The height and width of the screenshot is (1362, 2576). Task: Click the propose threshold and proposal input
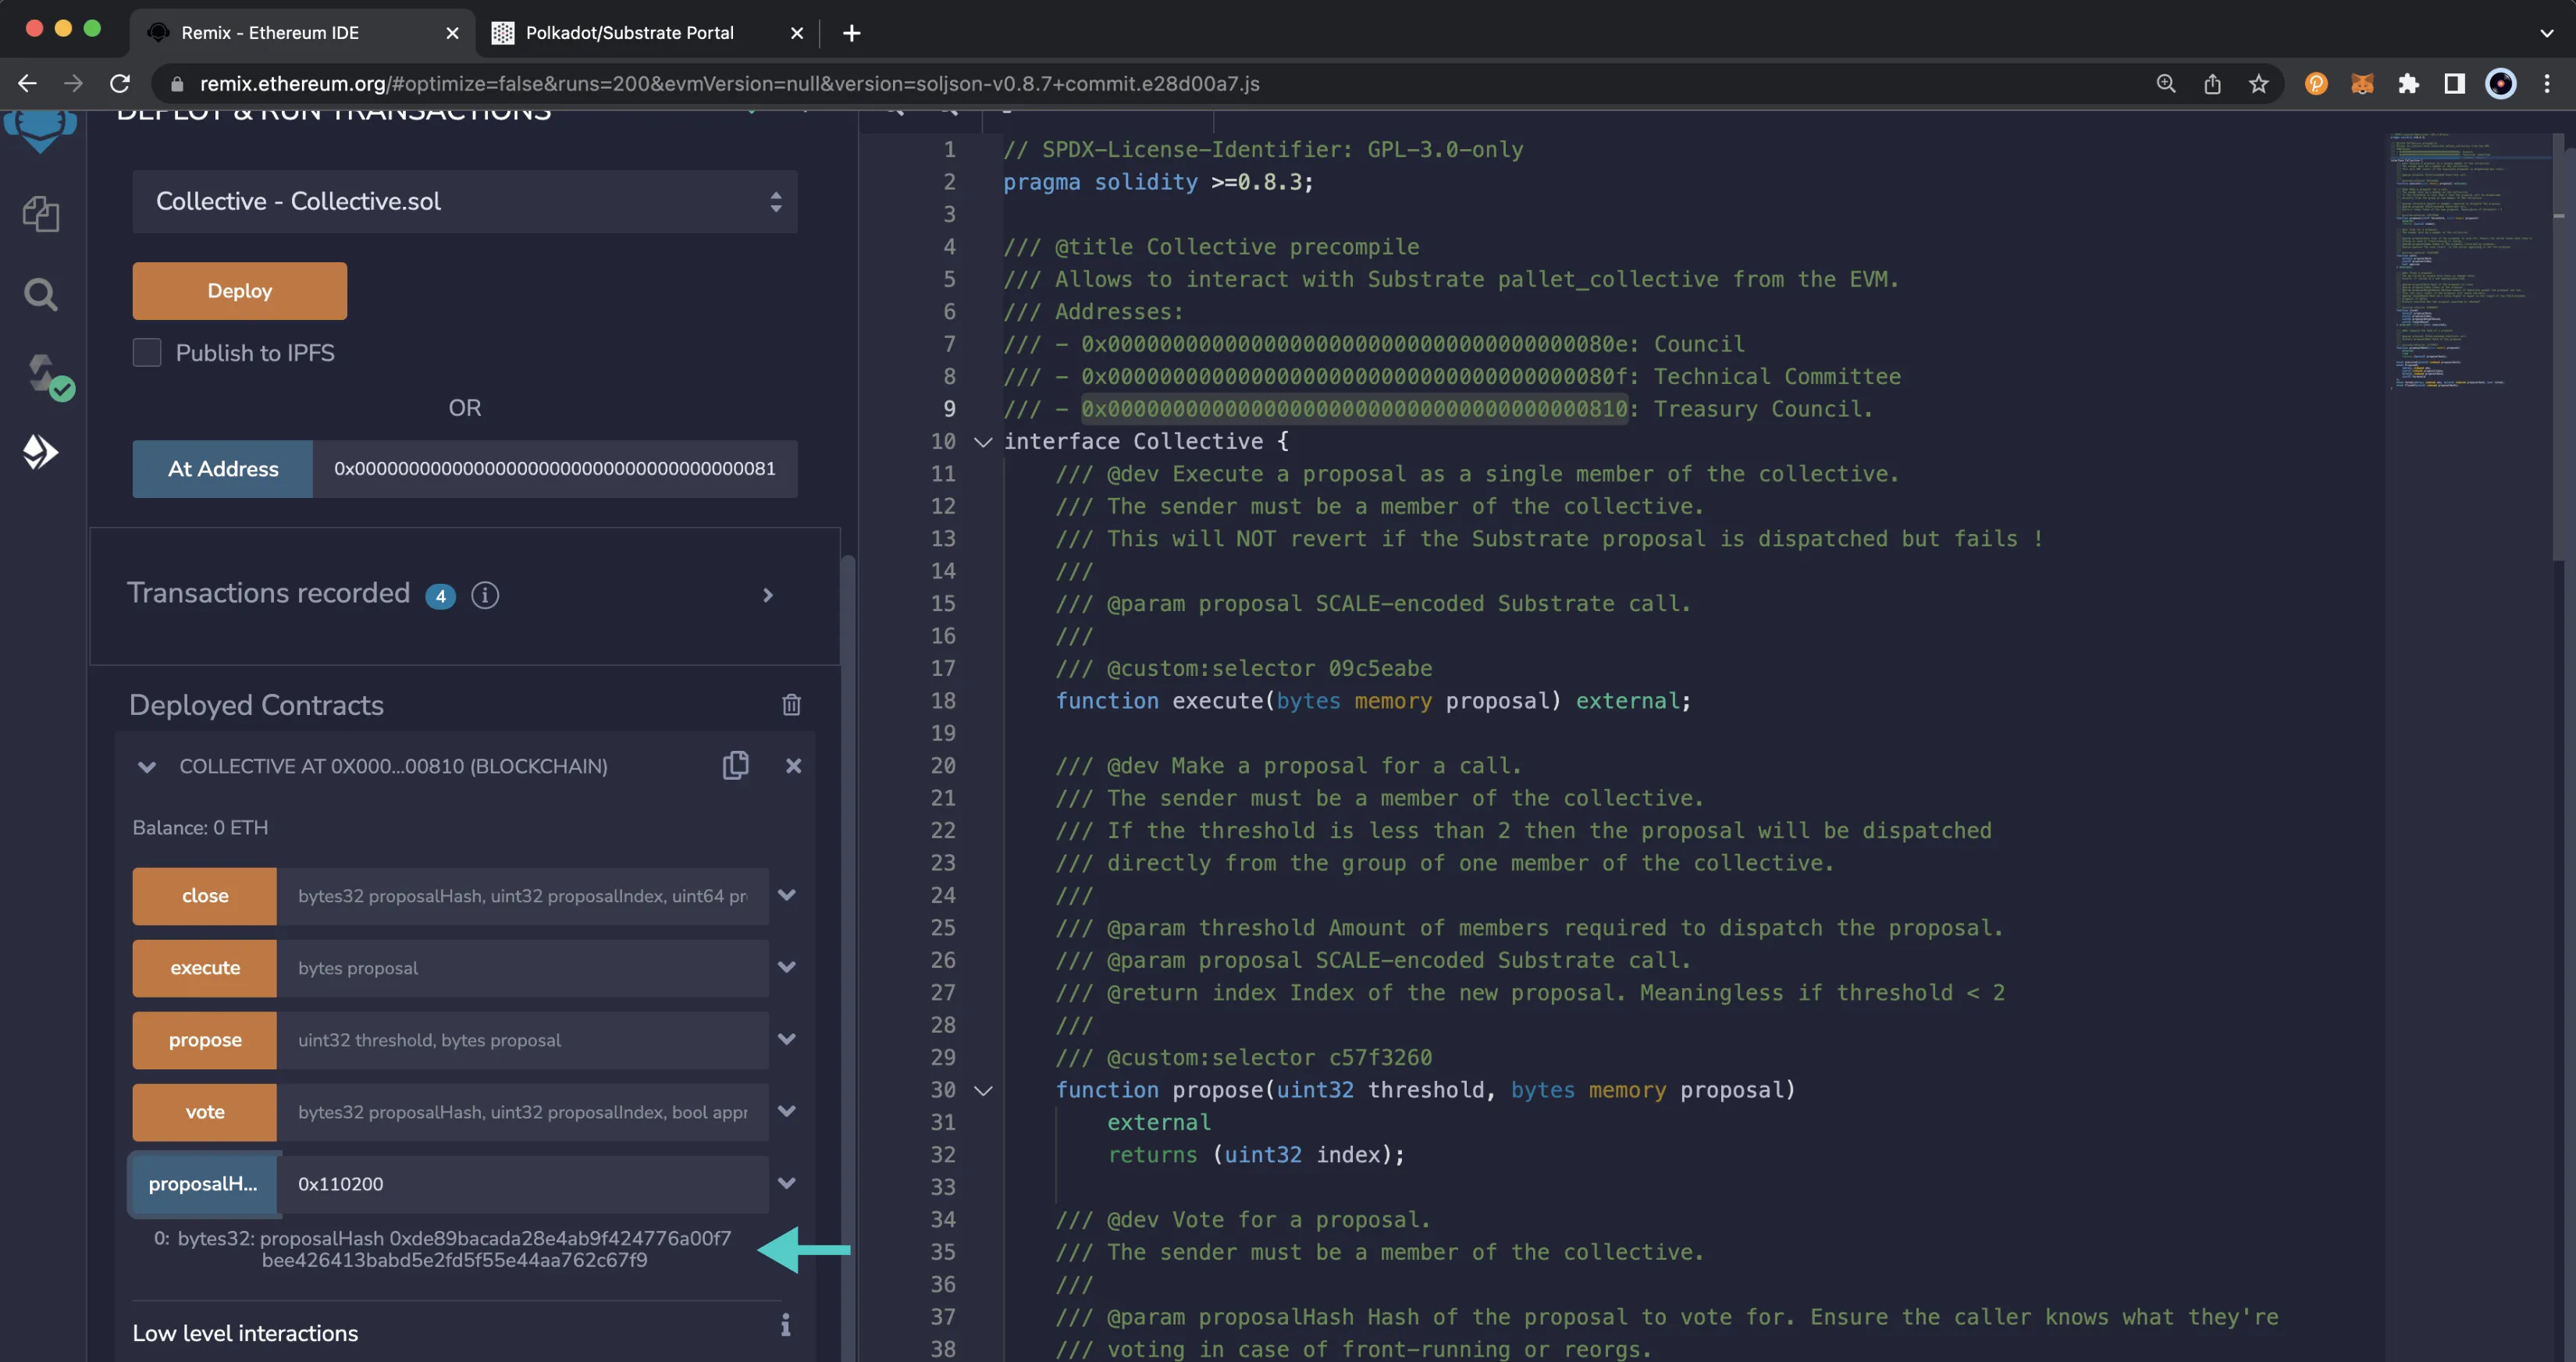tap(522, 1040)
